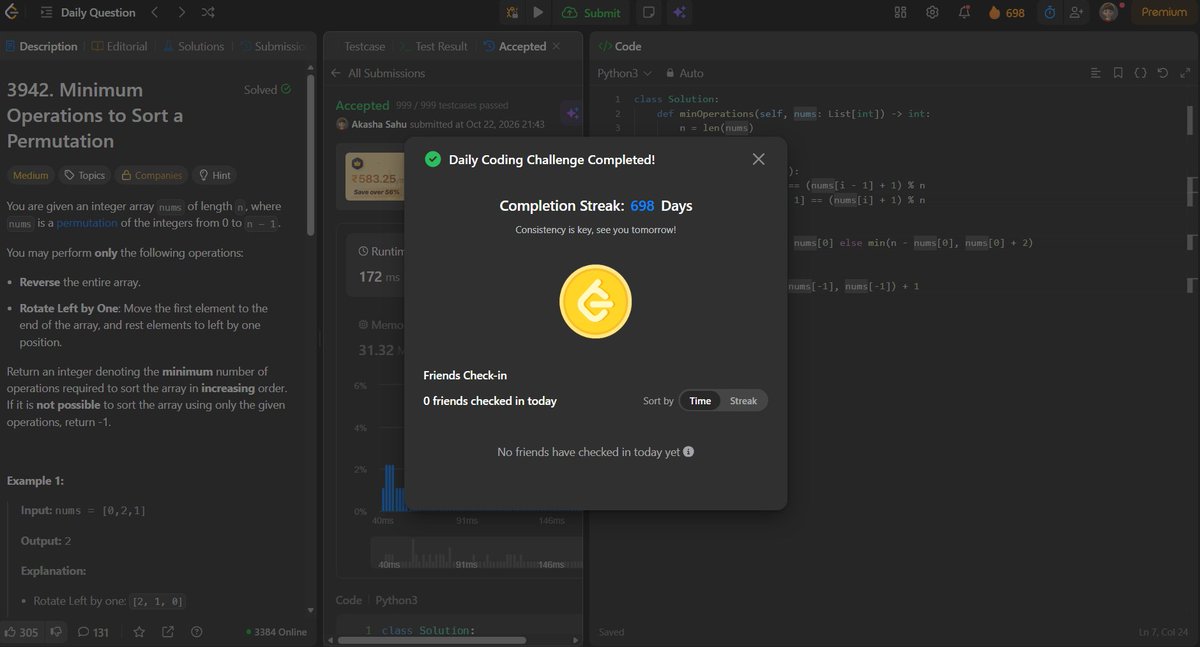Run the code with the play icon
1200x647 pixels.
click(538, 12)
